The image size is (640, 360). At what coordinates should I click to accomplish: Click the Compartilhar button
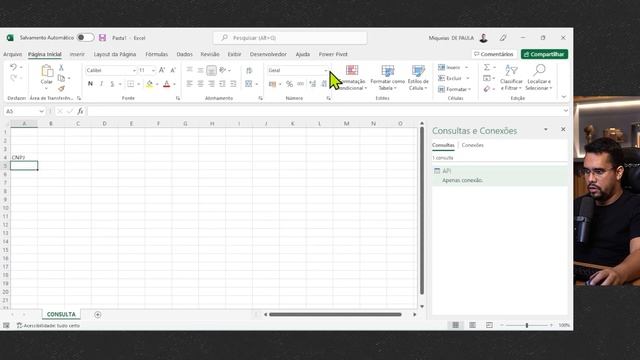[544, 54]
